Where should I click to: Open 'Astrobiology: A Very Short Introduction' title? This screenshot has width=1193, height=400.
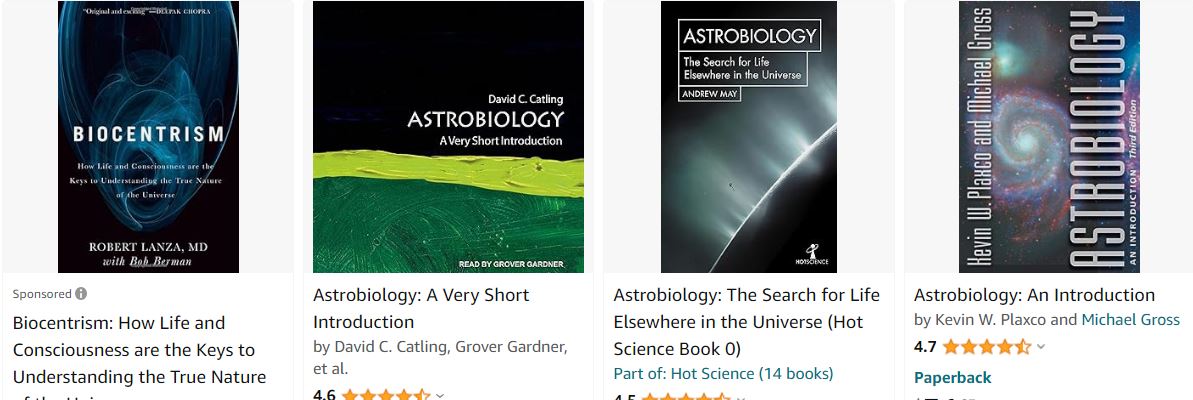coord(421,308)
